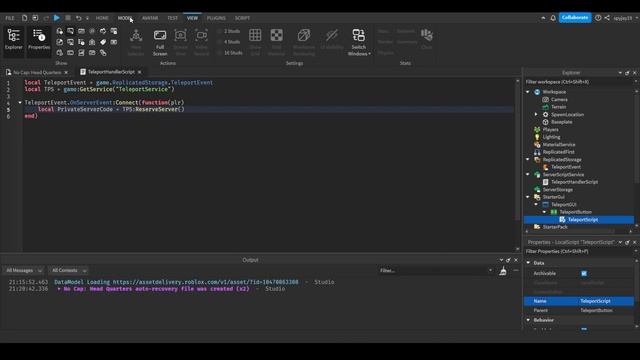The image size is (640, 360).
Task: Switch to the HOME ribbon tab
Action: point(102,18)
